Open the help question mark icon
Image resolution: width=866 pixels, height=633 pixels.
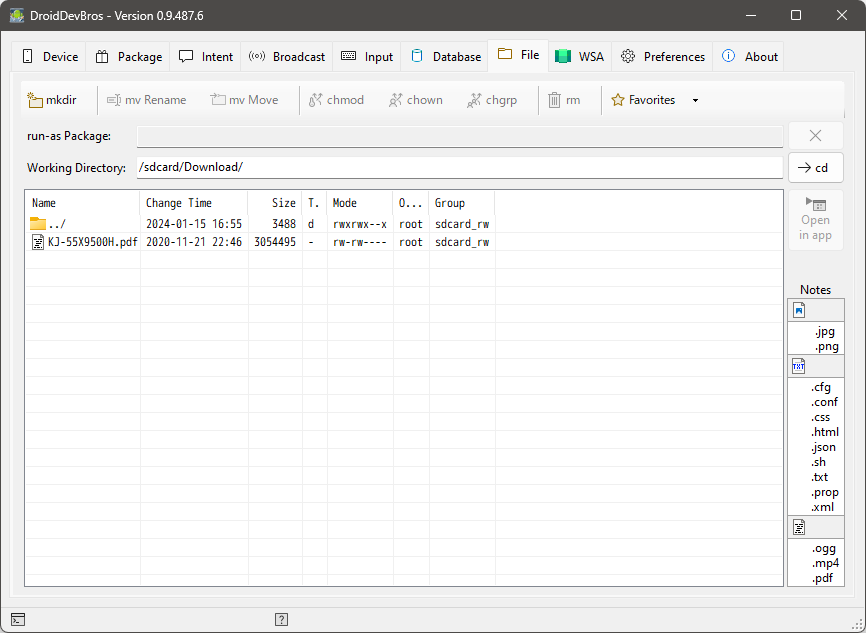click(281, 620)
